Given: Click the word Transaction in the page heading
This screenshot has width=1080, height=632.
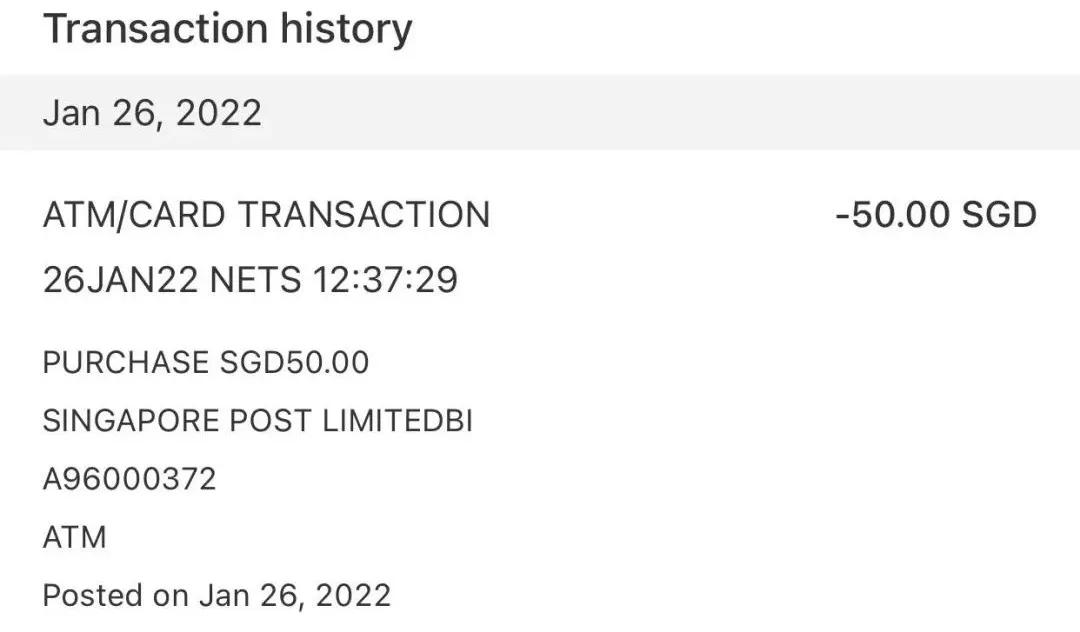Looking at the screenshot, I should (x=133, y=30).
